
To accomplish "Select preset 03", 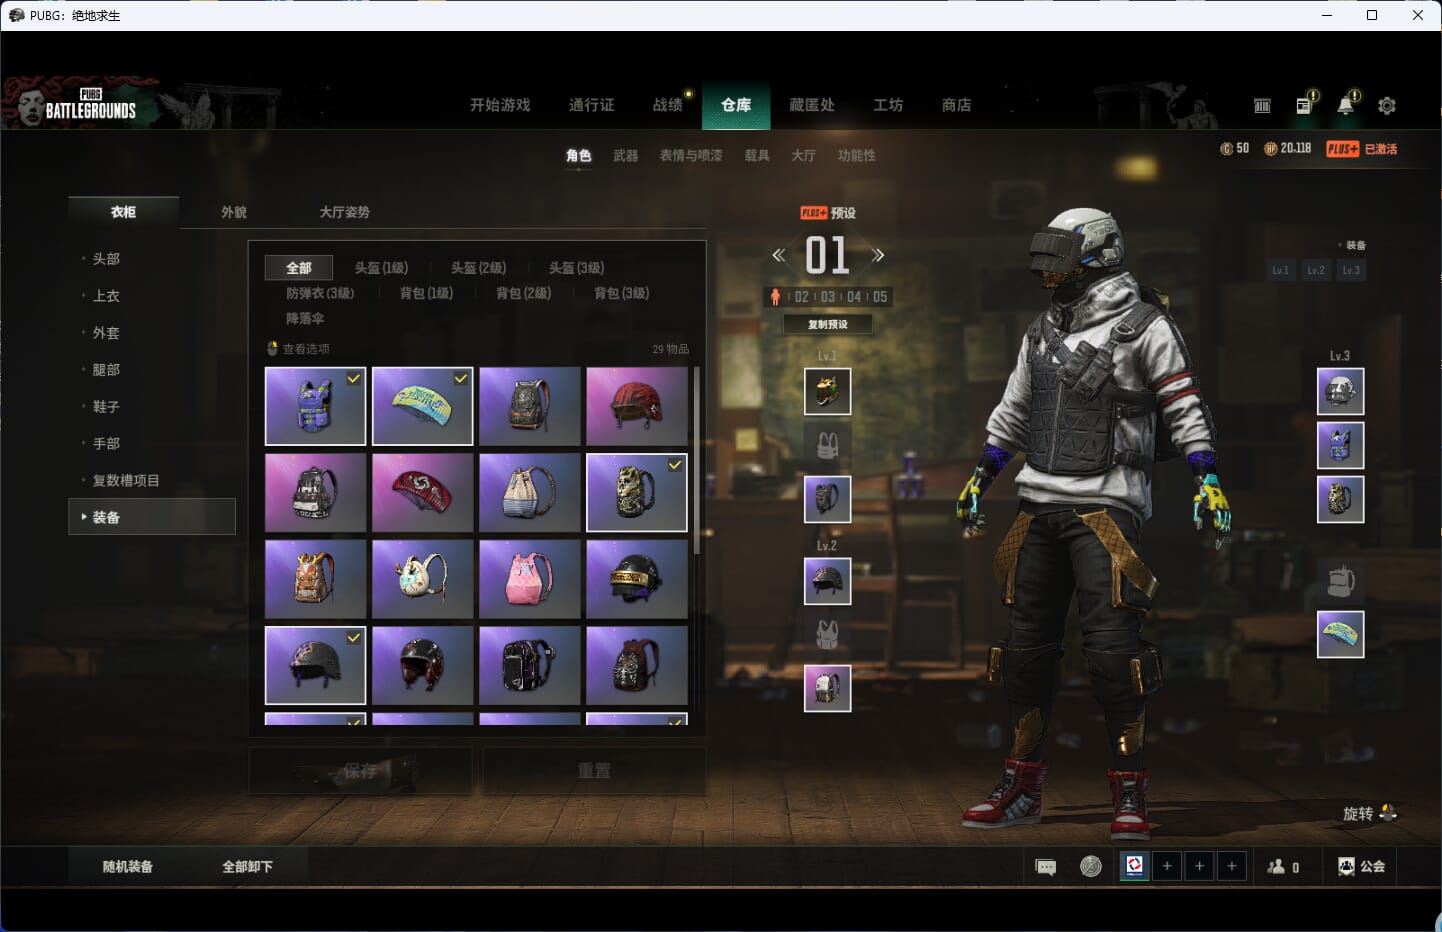I will tap(828, 297).
